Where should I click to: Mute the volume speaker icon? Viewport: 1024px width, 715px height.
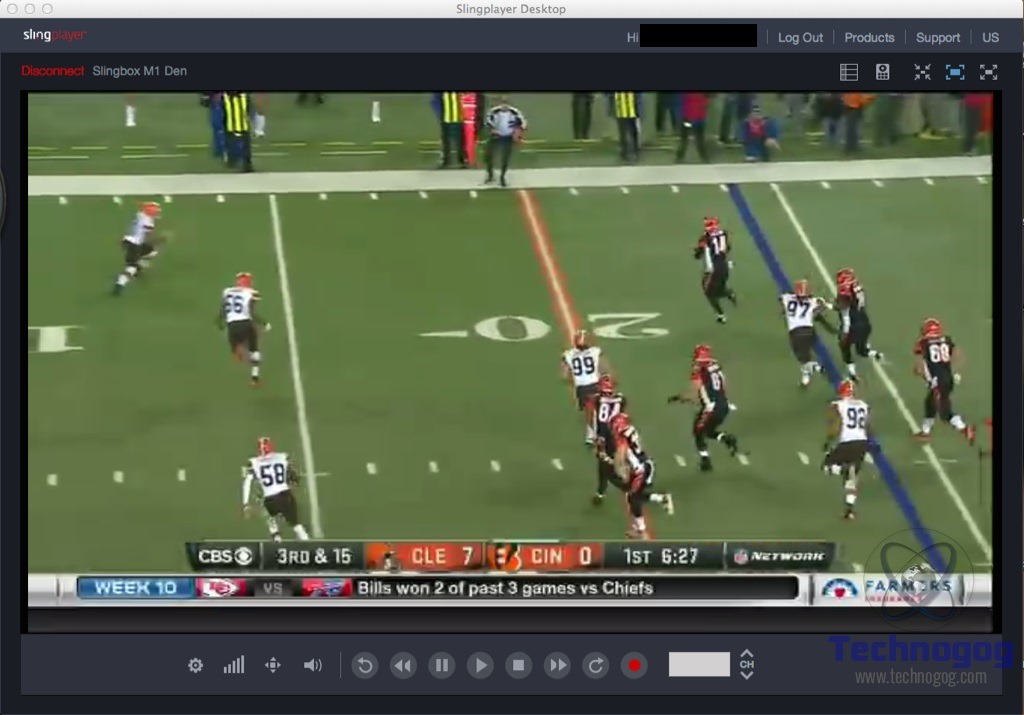coord(313,665)
